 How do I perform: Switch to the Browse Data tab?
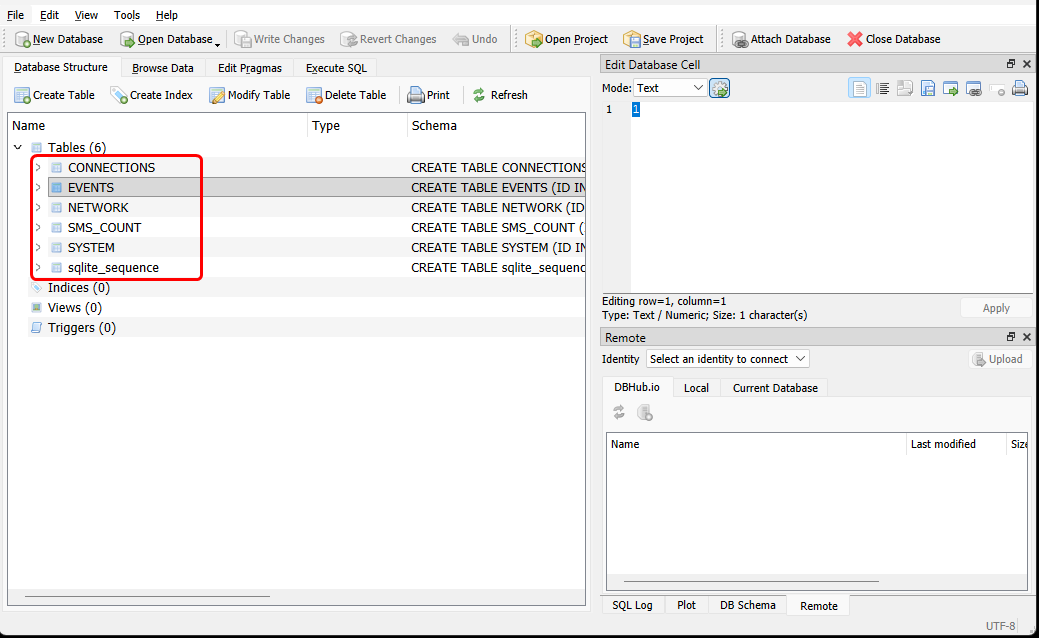(162, 68)
